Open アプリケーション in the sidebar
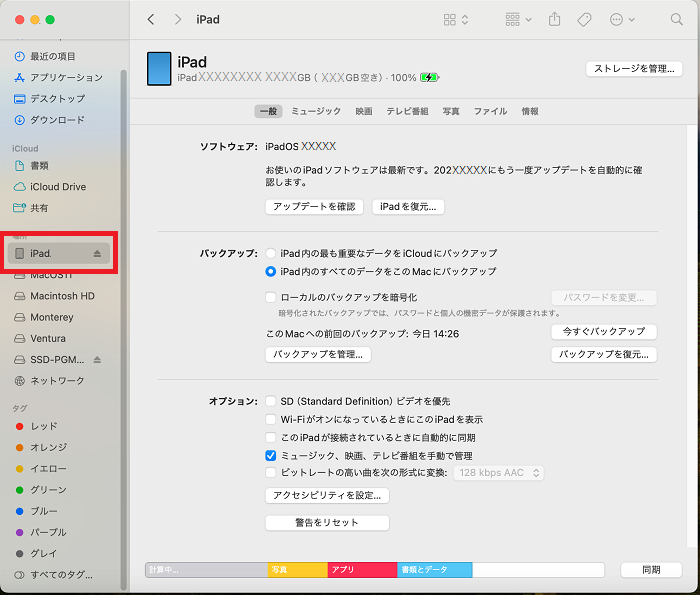The image size is (700, 595). pyautogui.click(x=58, y=78)
